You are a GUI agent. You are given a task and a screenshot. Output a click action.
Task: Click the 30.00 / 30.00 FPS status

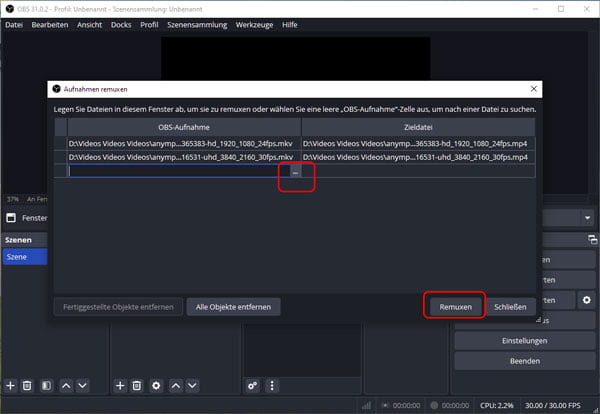point(553,405)
